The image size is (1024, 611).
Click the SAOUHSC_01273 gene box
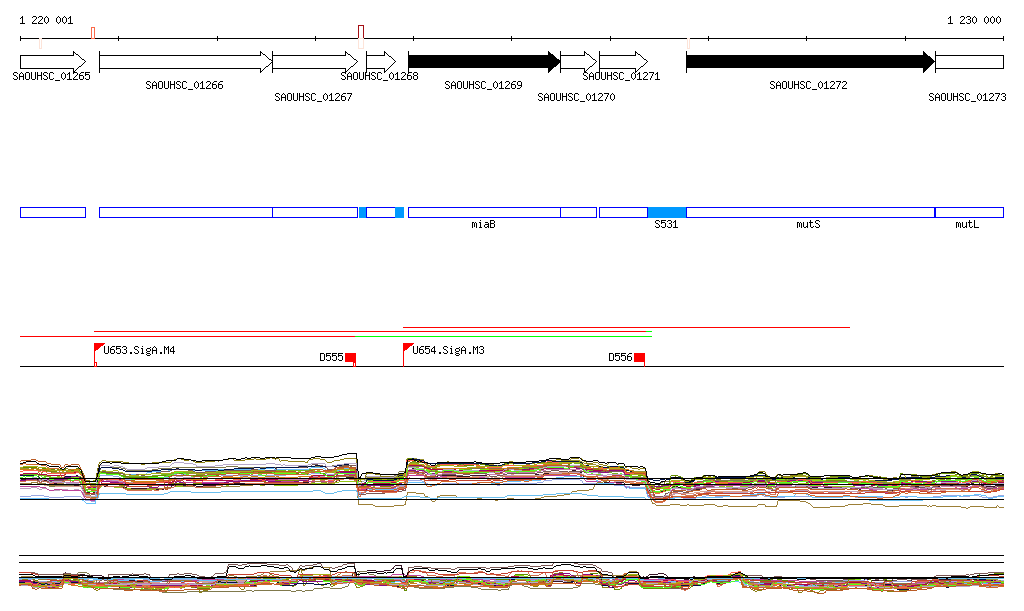tap(969, 63)
